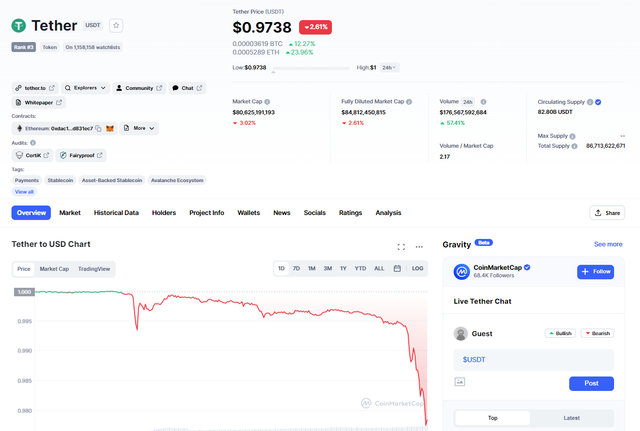
Task: Attach an image to the post
Action: (460, 382)
